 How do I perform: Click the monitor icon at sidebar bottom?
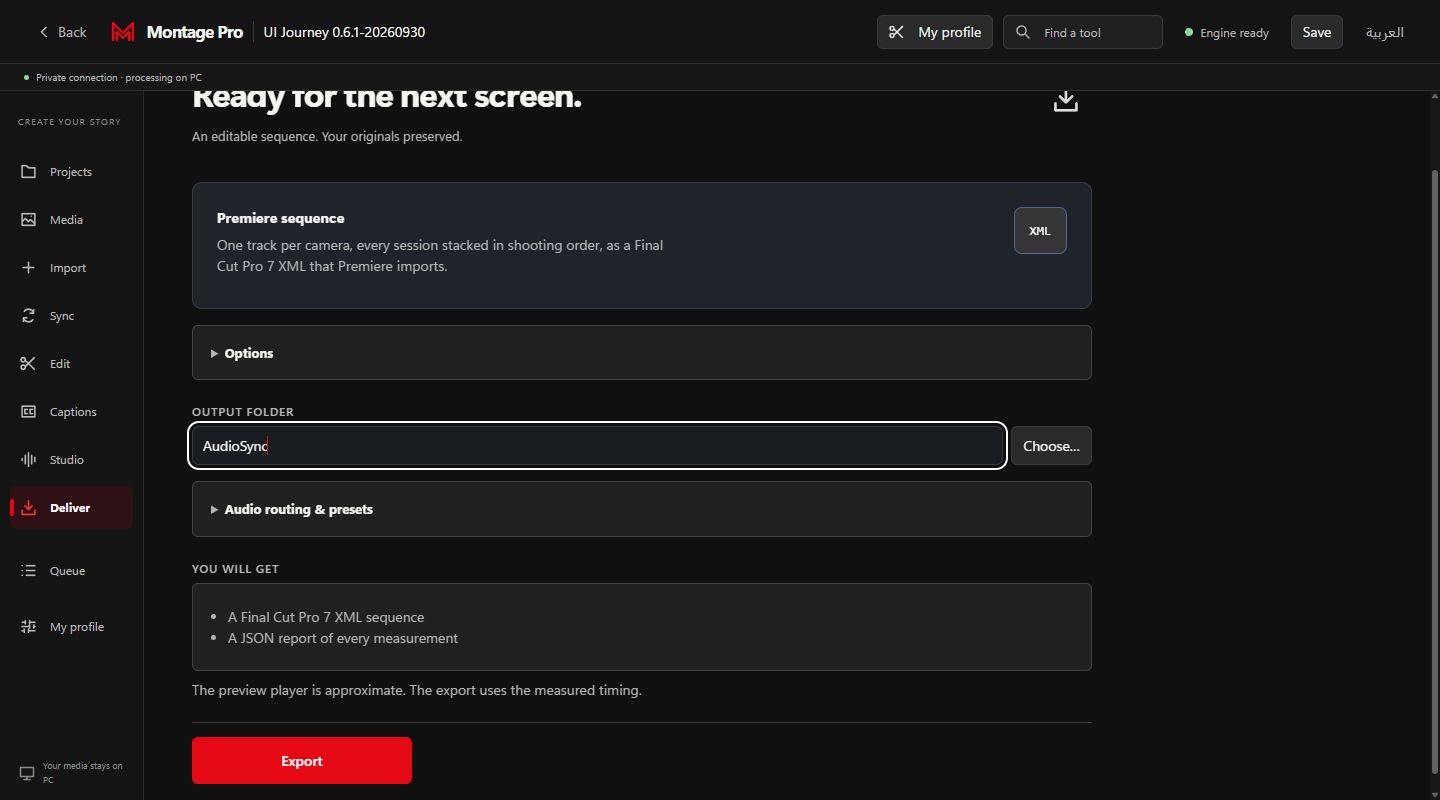pyautogui.click(x=27, y=773)
